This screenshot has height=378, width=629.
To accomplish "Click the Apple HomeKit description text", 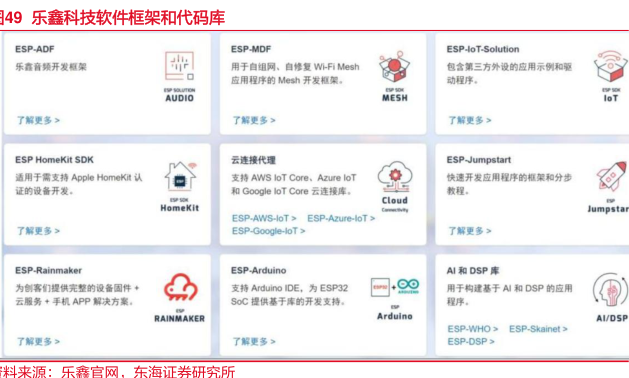I will coord(79,184).
